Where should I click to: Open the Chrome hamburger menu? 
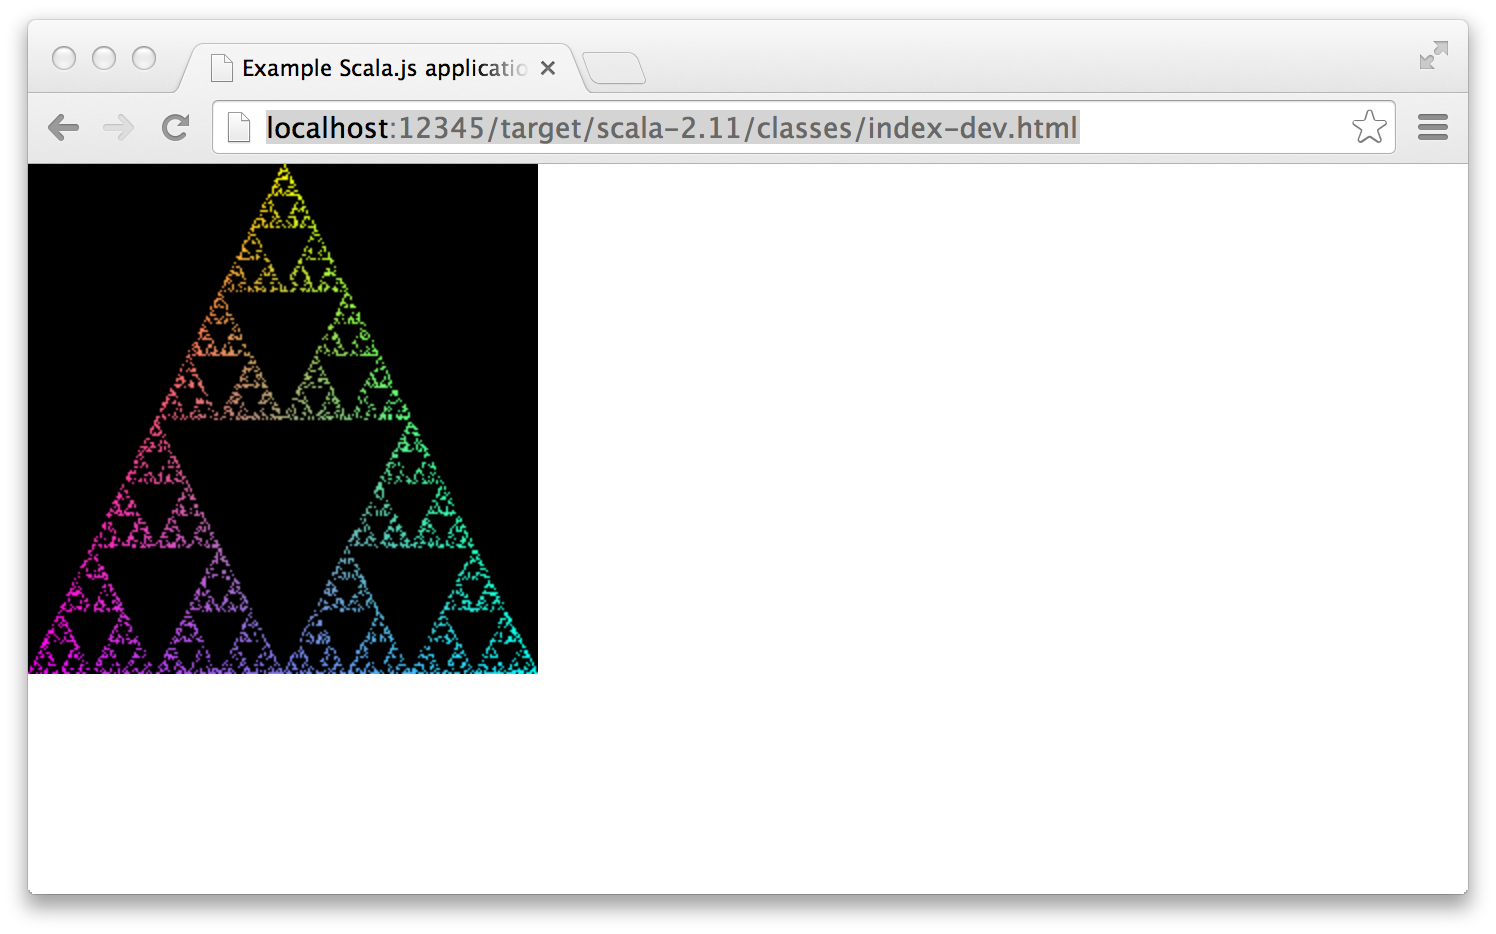coord(1432,127)
